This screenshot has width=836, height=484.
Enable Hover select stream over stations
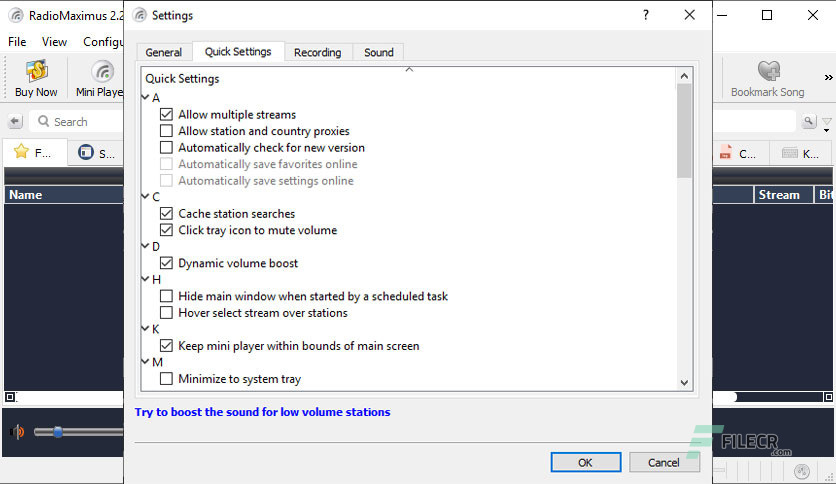click(166, 313)
